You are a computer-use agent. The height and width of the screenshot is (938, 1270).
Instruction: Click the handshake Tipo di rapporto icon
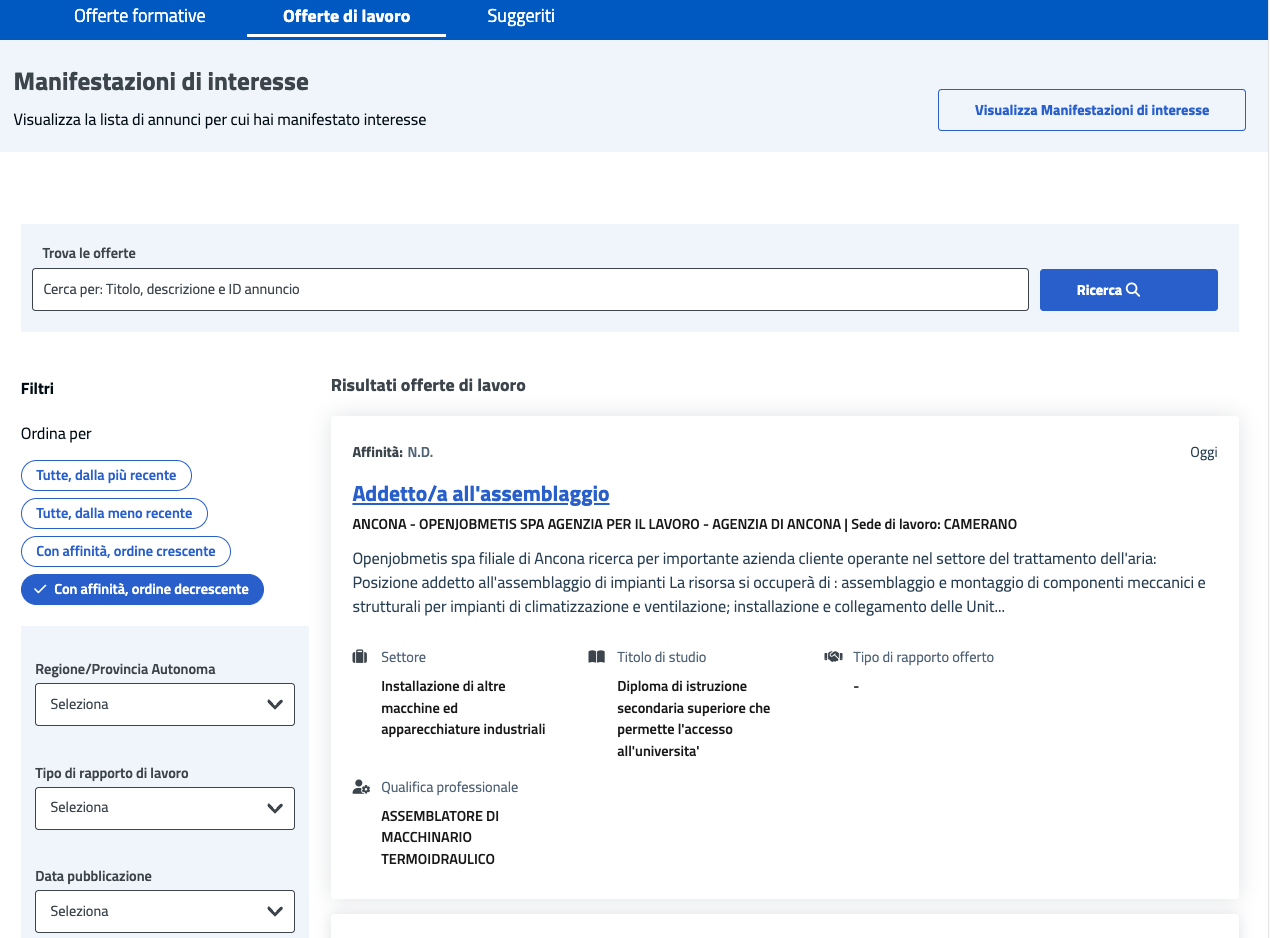pos(833,657)
